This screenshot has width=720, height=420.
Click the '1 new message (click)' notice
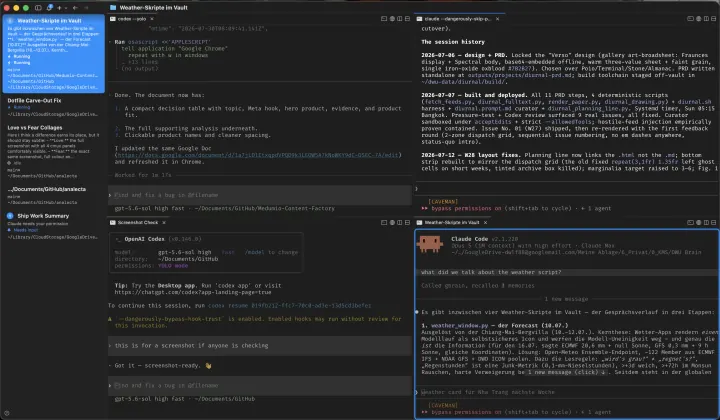[566, 372]
